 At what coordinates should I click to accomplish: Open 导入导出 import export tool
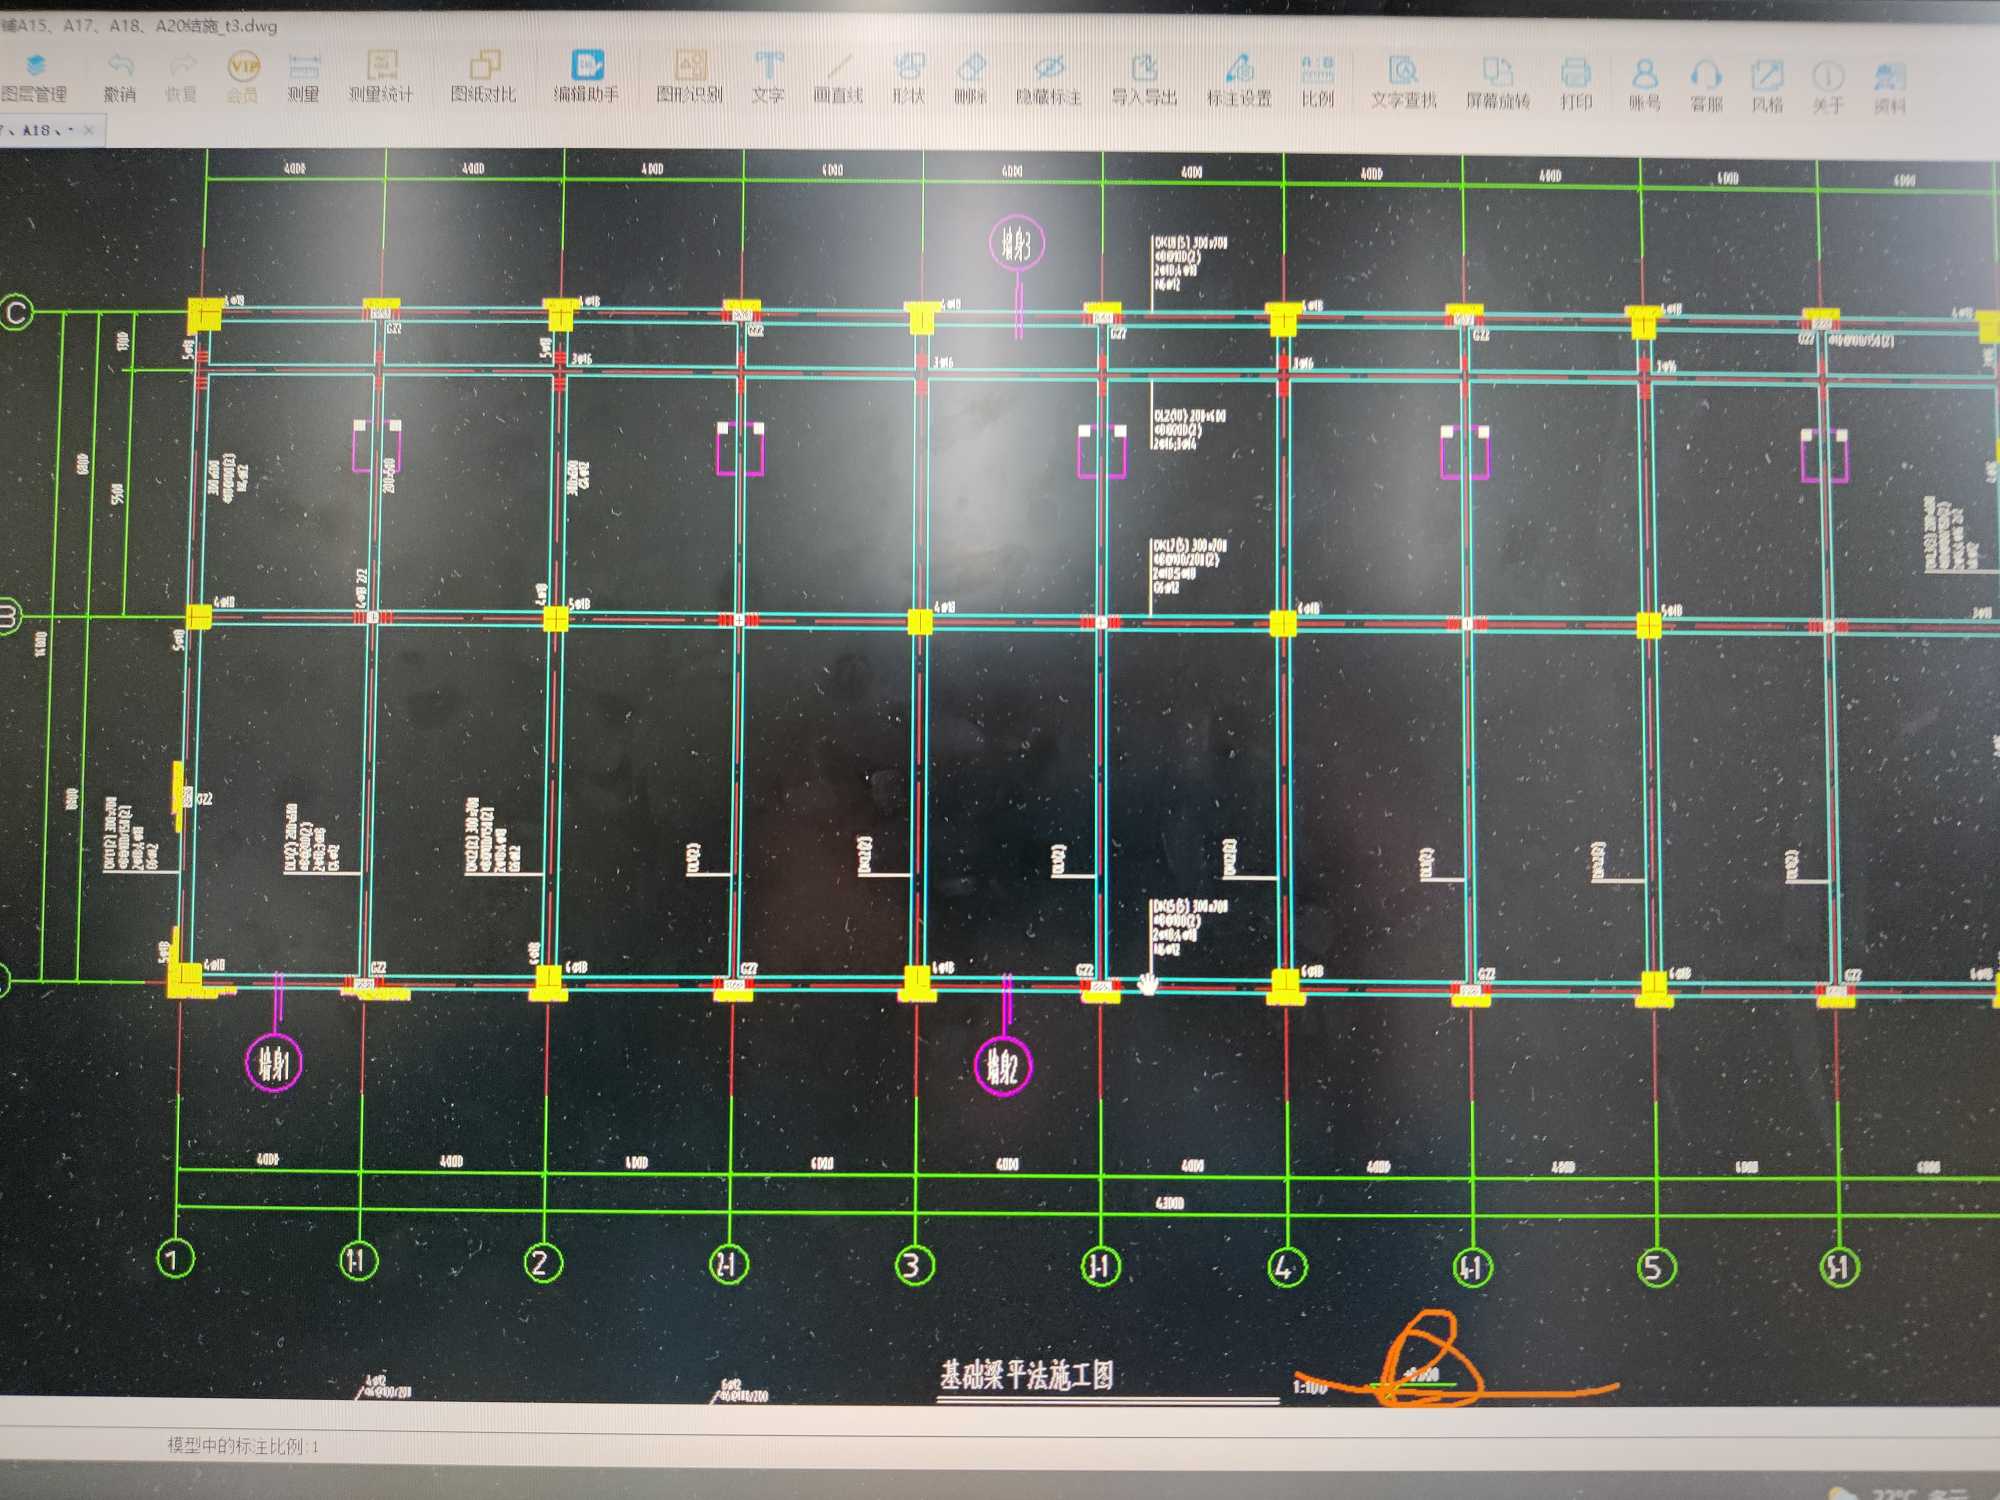(x=1145, y=81)
